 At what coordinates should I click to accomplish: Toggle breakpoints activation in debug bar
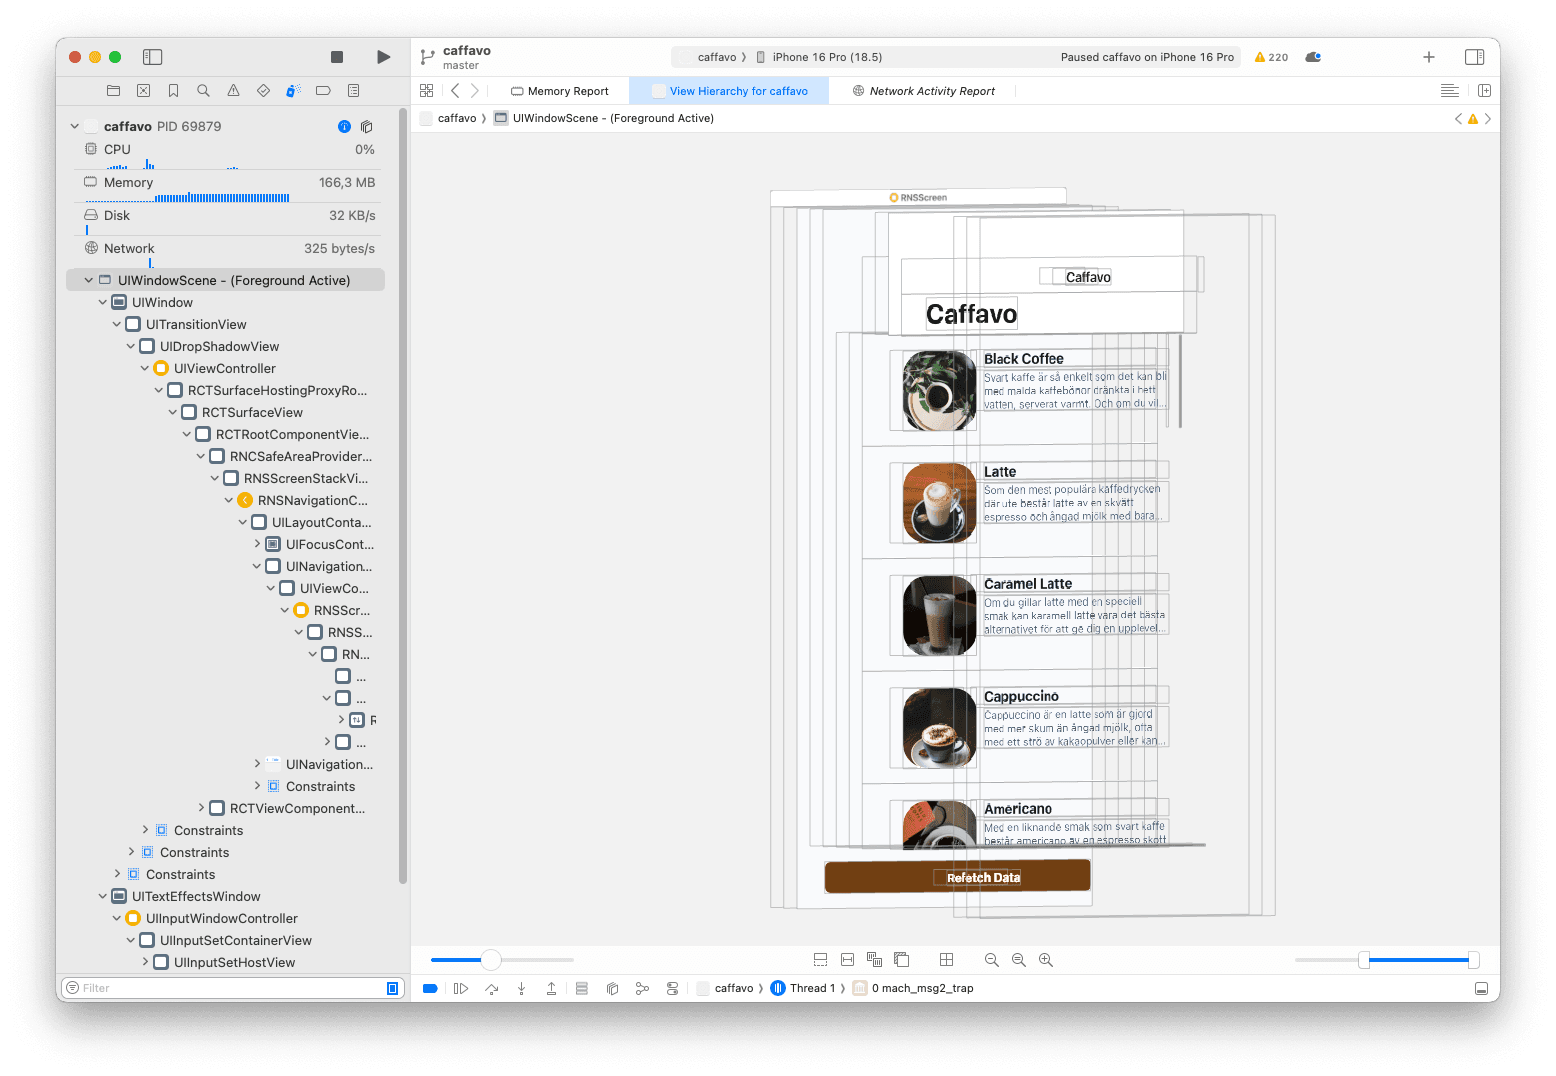pyautogui.click(x=430, y=988)
